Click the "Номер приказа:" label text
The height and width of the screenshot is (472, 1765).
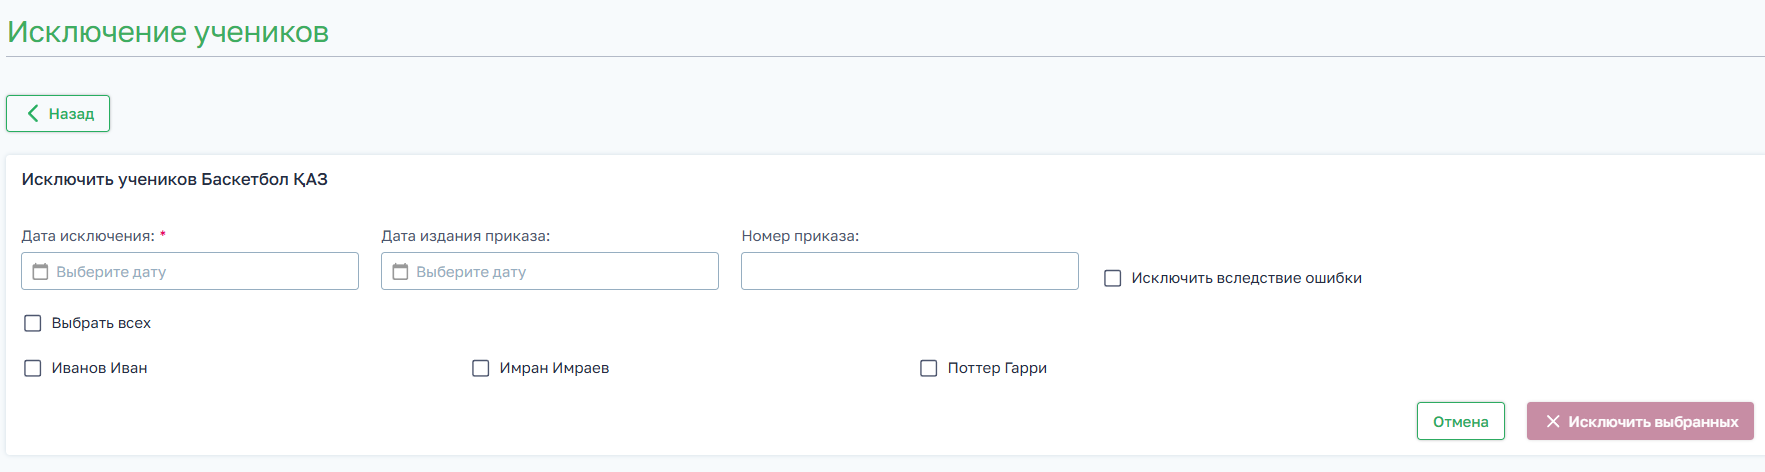(x=800, y=236)
